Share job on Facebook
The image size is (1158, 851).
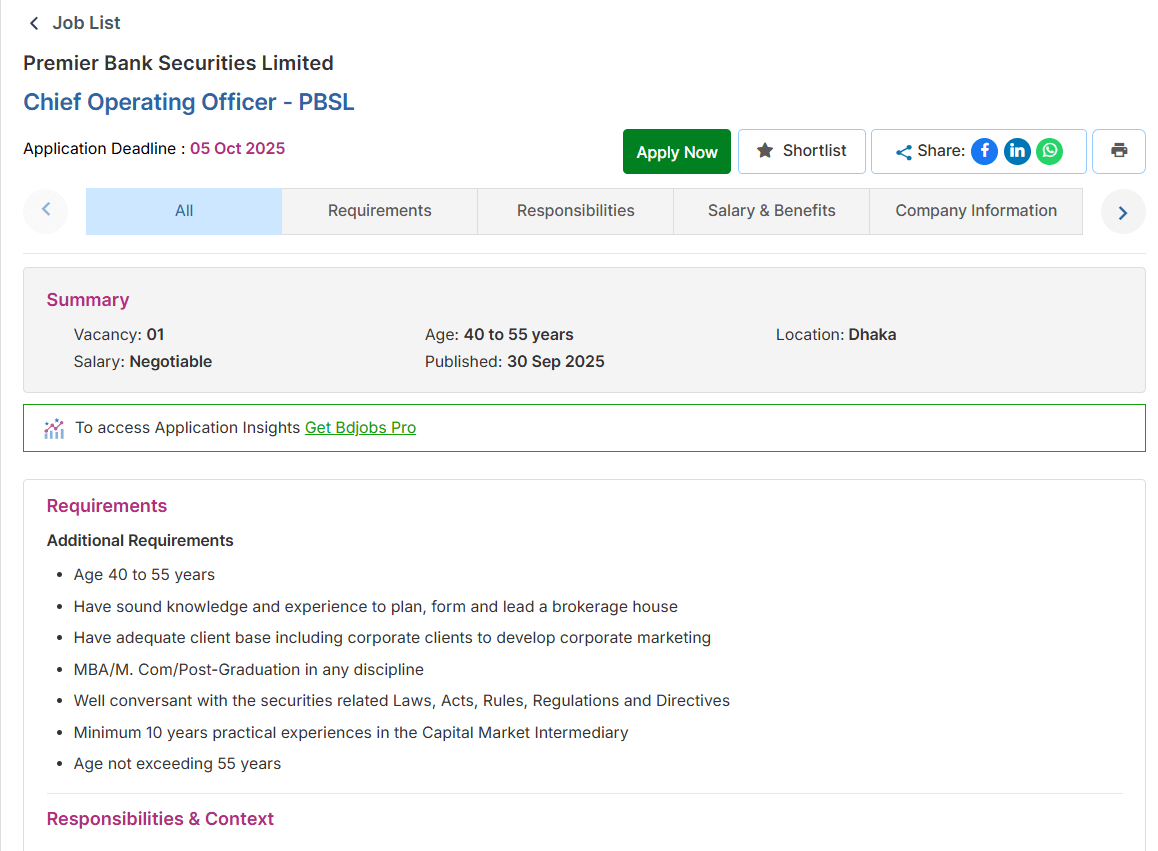(984, 151)
